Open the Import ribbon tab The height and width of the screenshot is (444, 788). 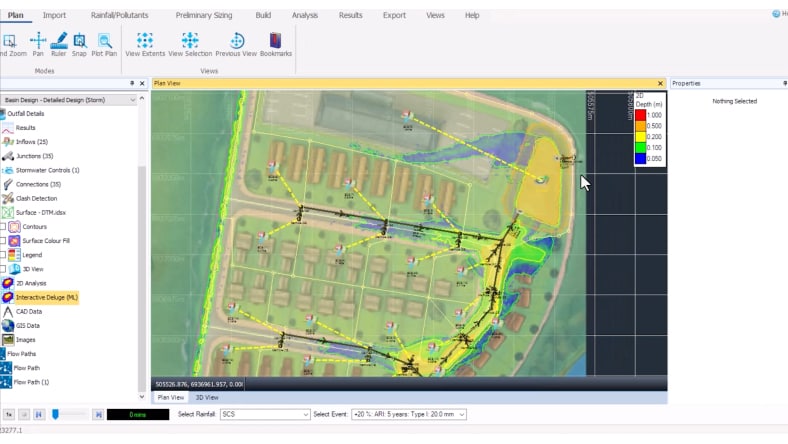54,15
